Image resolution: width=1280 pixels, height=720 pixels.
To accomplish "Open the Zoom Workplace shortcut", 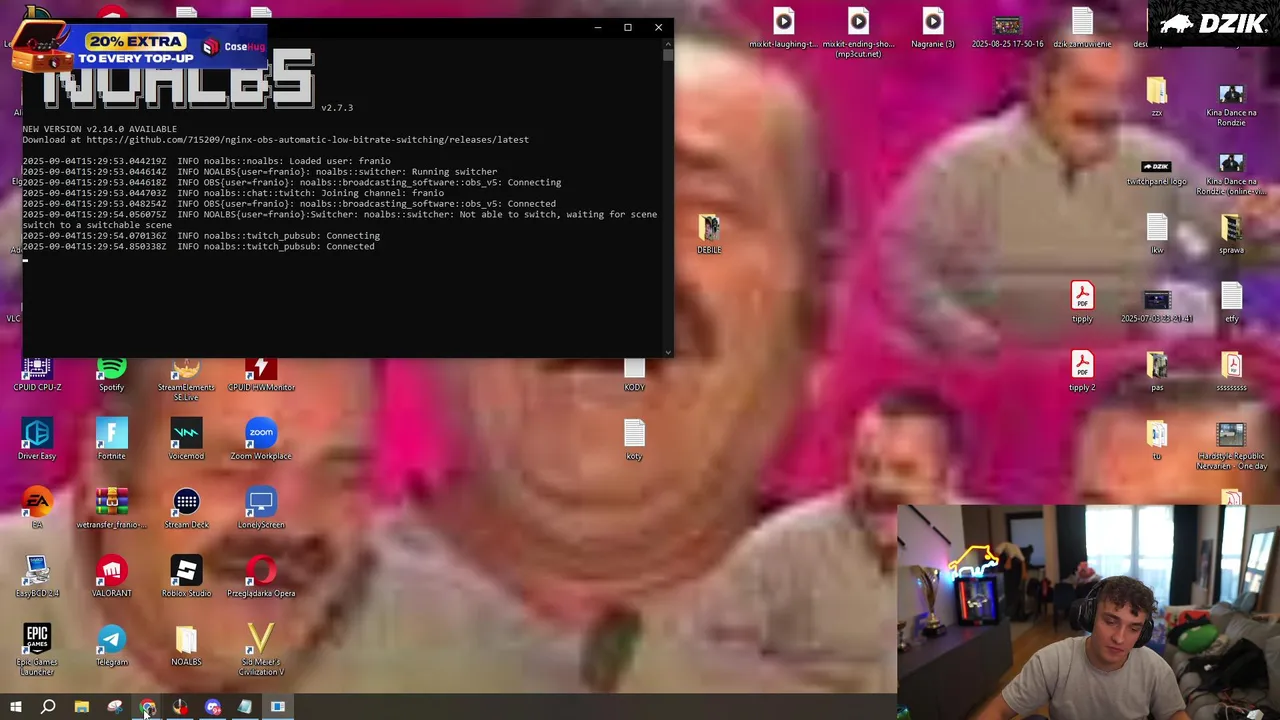I will tap(261, 439).
